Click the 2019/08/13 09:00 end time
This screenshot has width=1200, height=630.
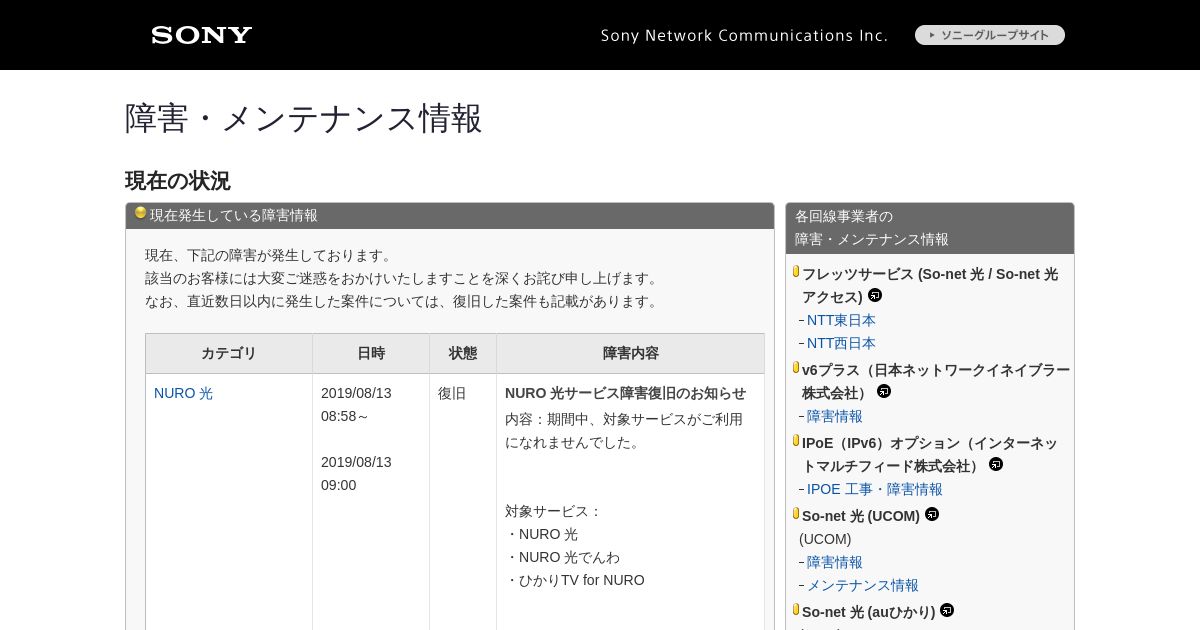(356, 473)
